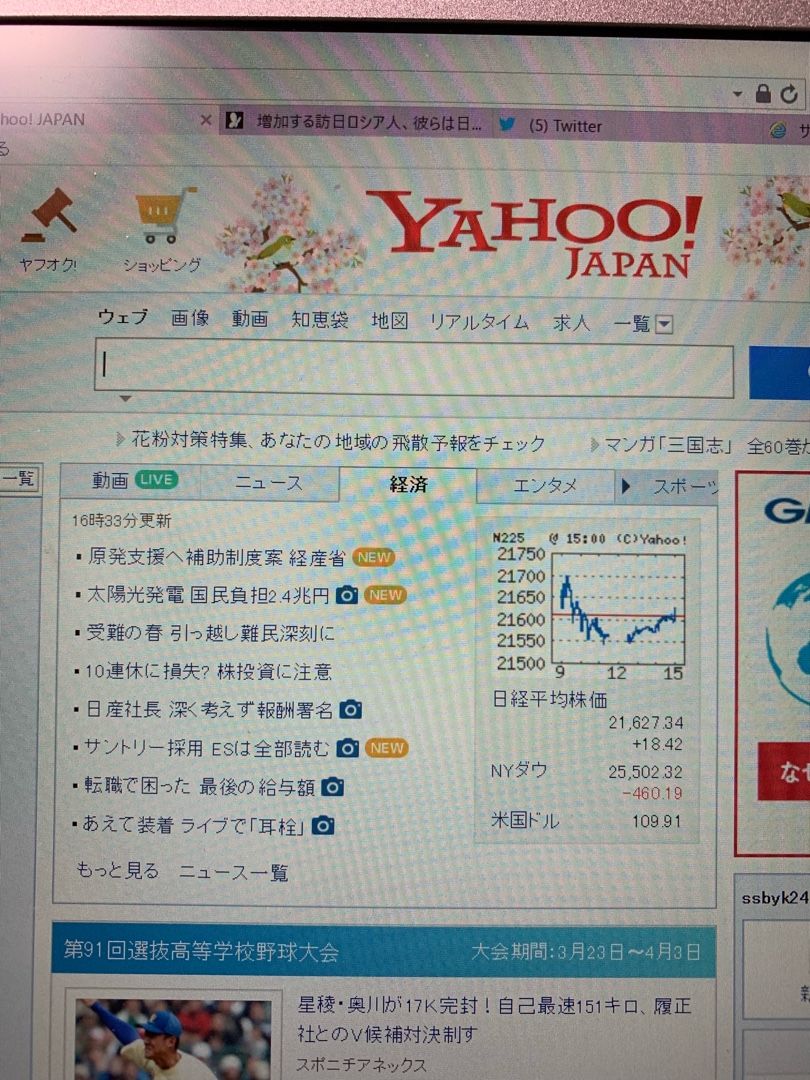Open headline 10連休に損失? 株投資に注意

click(208, 672)
